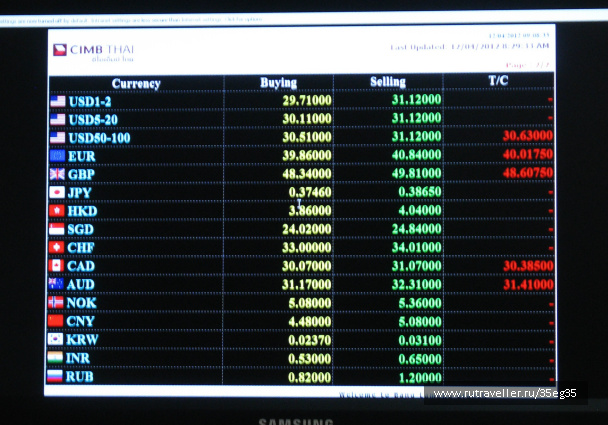Click the Buying column header
The height and width of the screenshot is (425, 608).
278,82
